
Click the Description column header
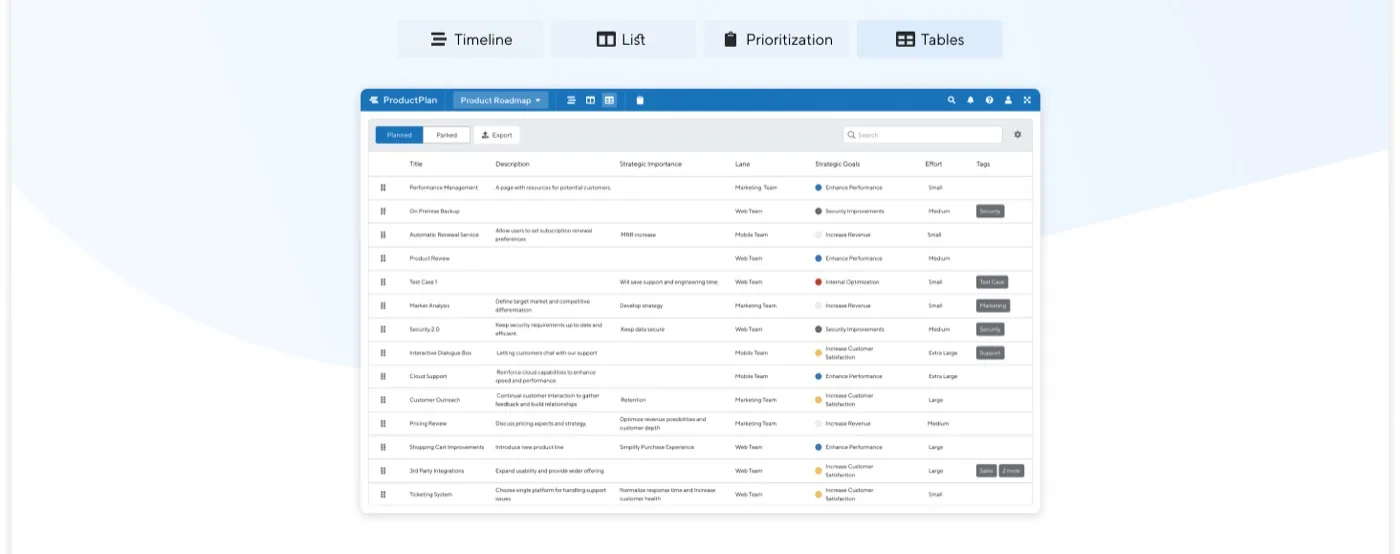(513, 164)
